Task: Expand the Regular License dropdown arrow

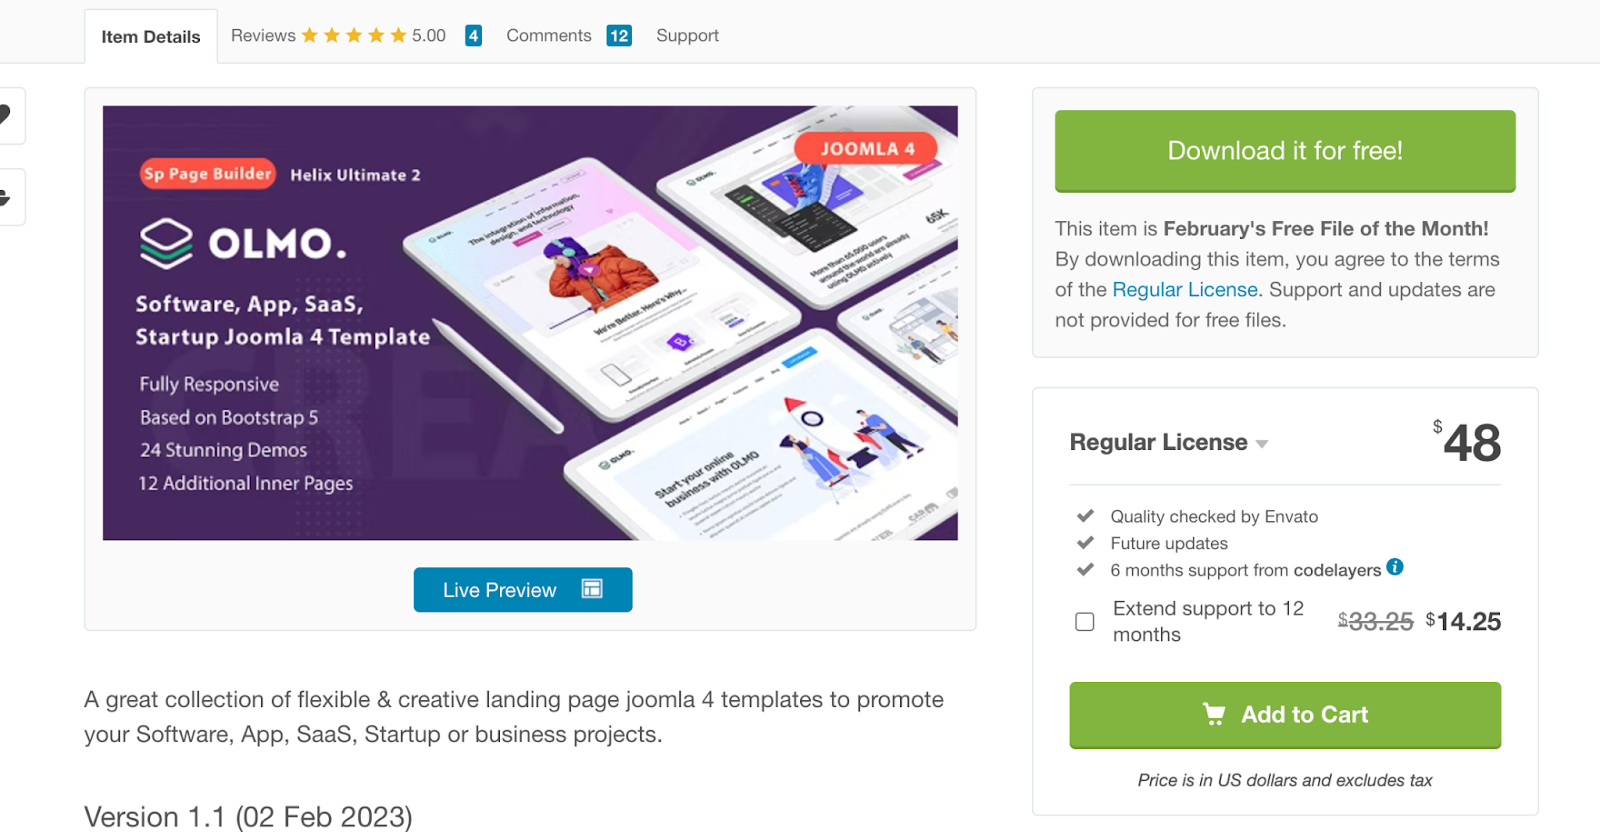Action: tap(1262, 444)
